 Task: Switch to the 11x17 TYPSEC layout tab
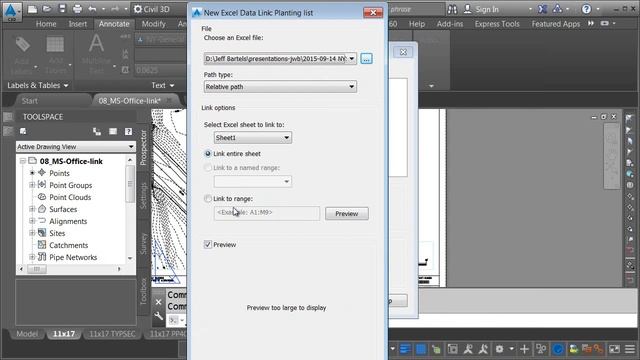(112, 334)
